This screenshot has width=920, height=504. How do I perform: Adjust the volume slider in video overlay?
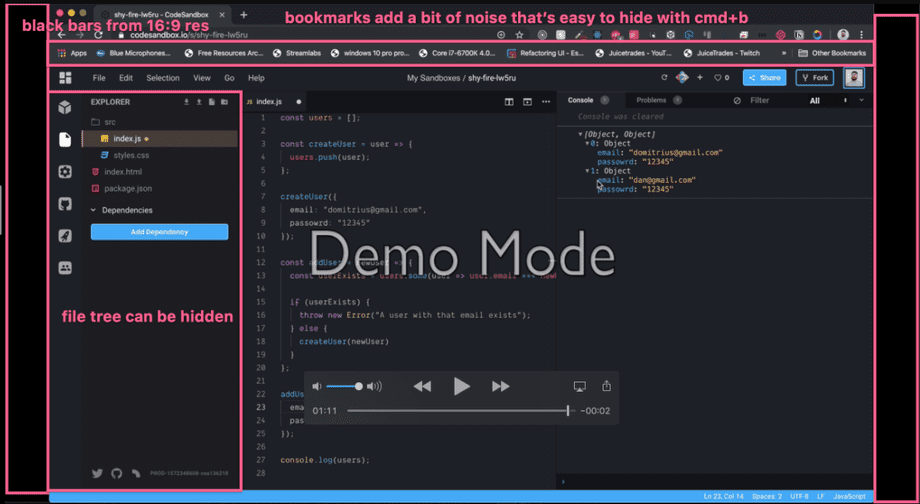point(344,386)
